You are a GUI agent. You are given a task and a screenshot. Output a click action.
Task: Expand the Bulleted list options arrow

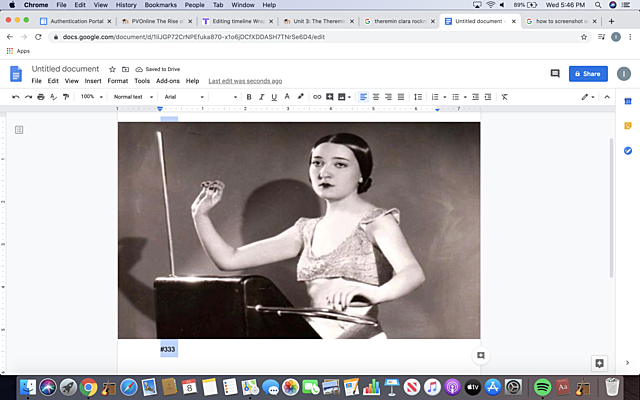pyautogui.click(x=465, y=97)
